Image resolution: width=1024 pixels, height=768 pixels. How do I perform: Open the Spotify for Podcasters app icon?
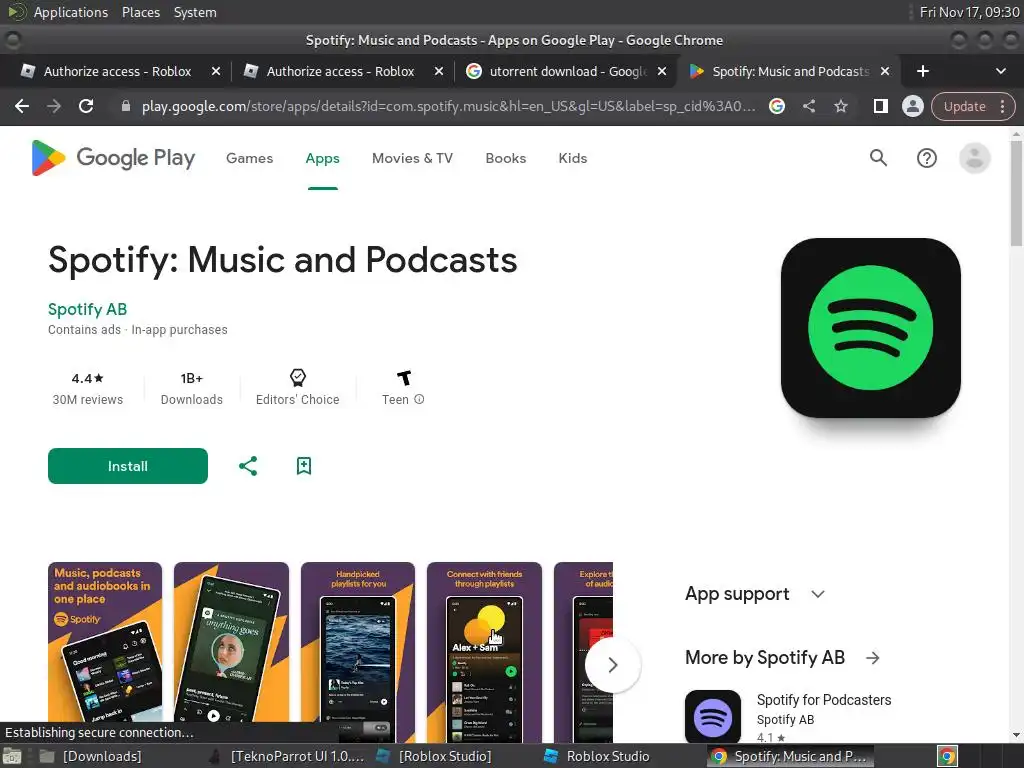(712, 716)
